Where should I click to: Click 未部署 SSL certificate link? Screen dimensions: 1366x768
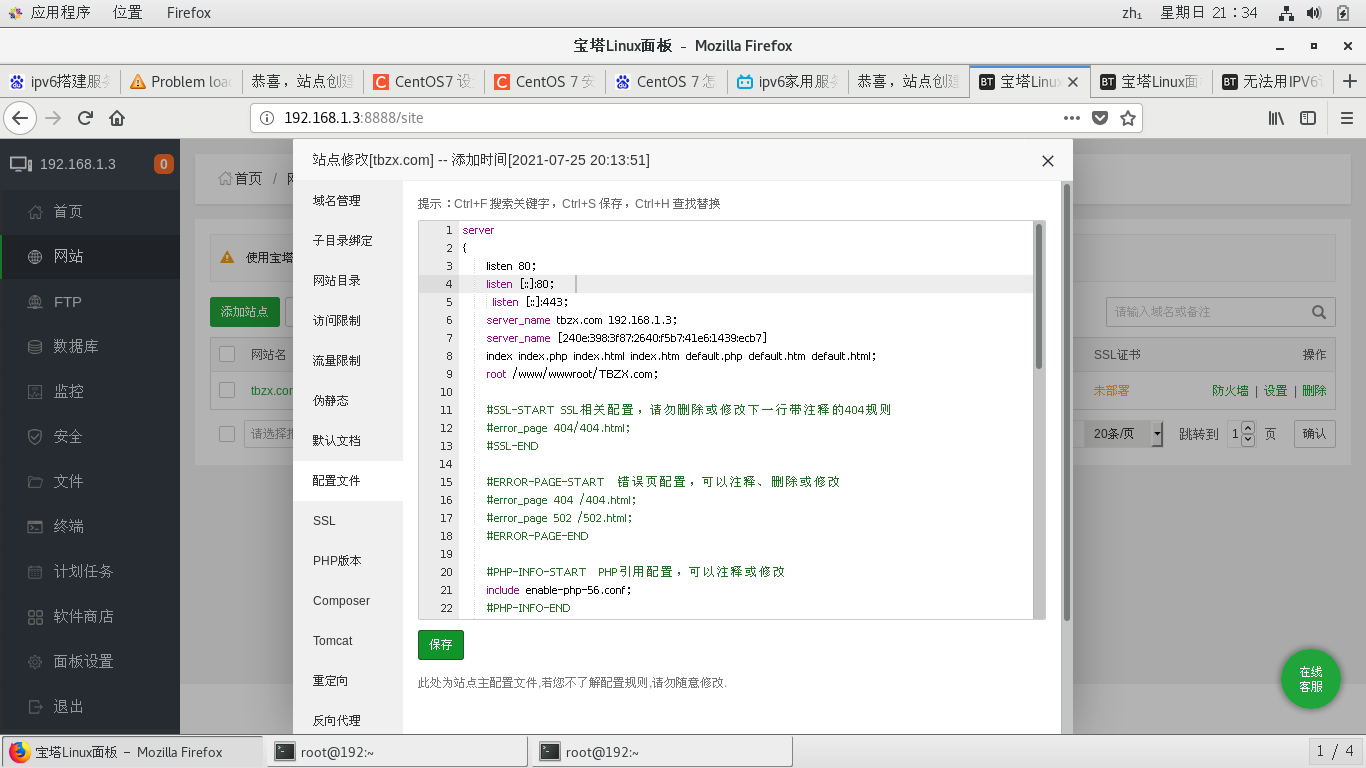coord(1112,391)
